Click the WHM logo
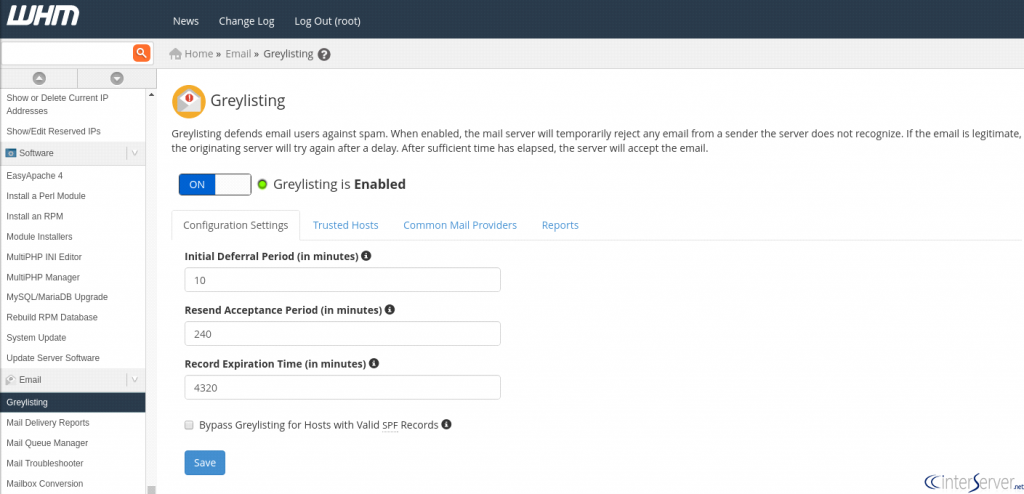 click(x=42, y=16)
